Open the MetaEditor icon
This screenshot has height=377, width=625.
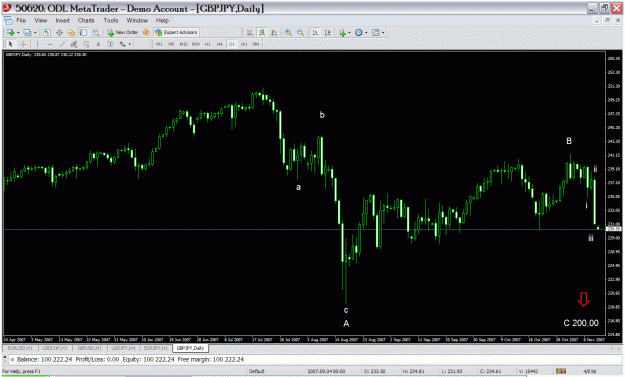point(146,32)
